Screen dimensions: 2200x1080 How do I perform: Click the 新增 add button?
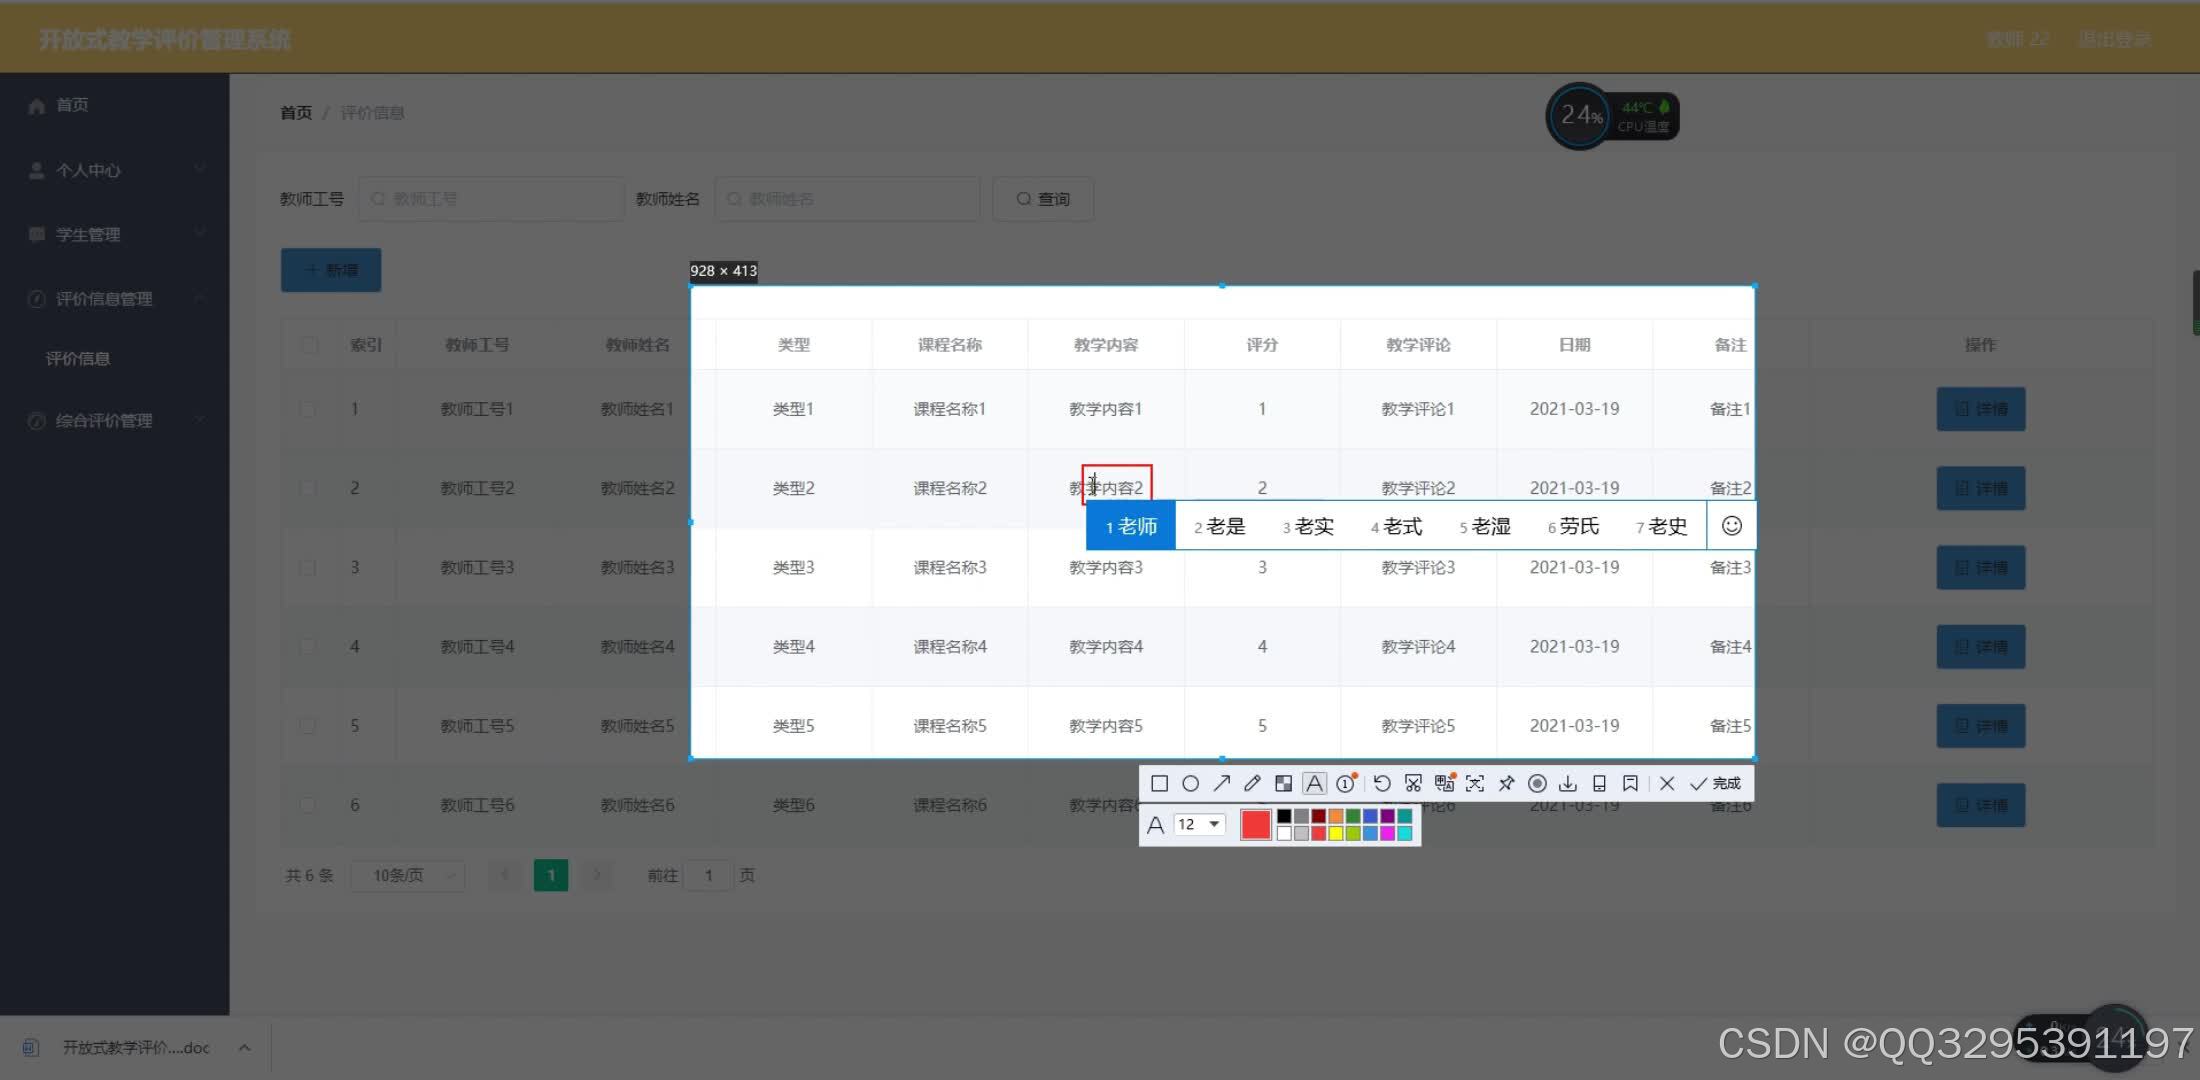click(331, 270)
